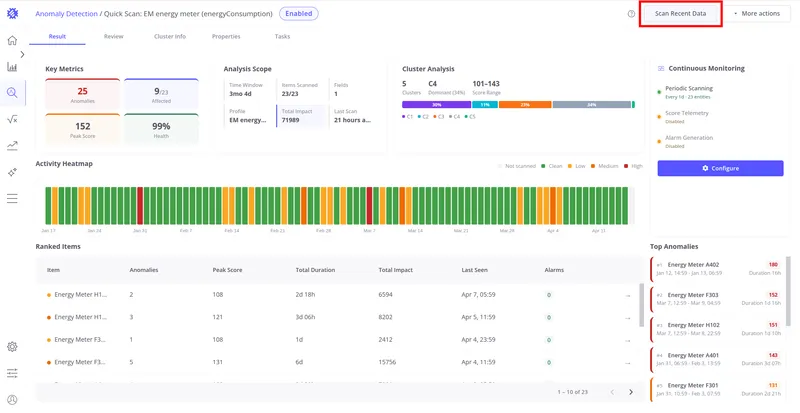
Task: Click the High legend entry in heatmap
Action: (633, 166)
